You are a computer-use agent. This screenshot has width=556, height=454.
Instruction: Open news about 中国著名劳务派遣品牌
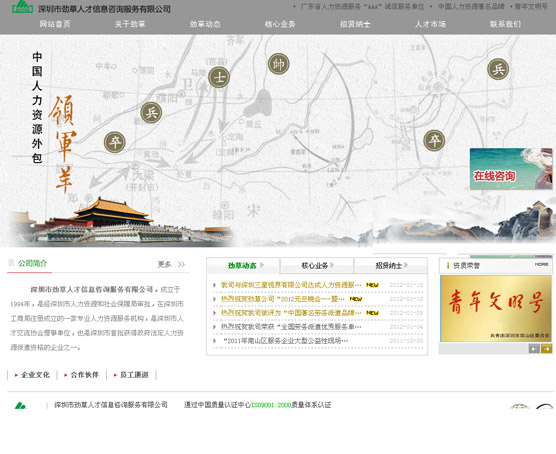[x=291, y=313]
